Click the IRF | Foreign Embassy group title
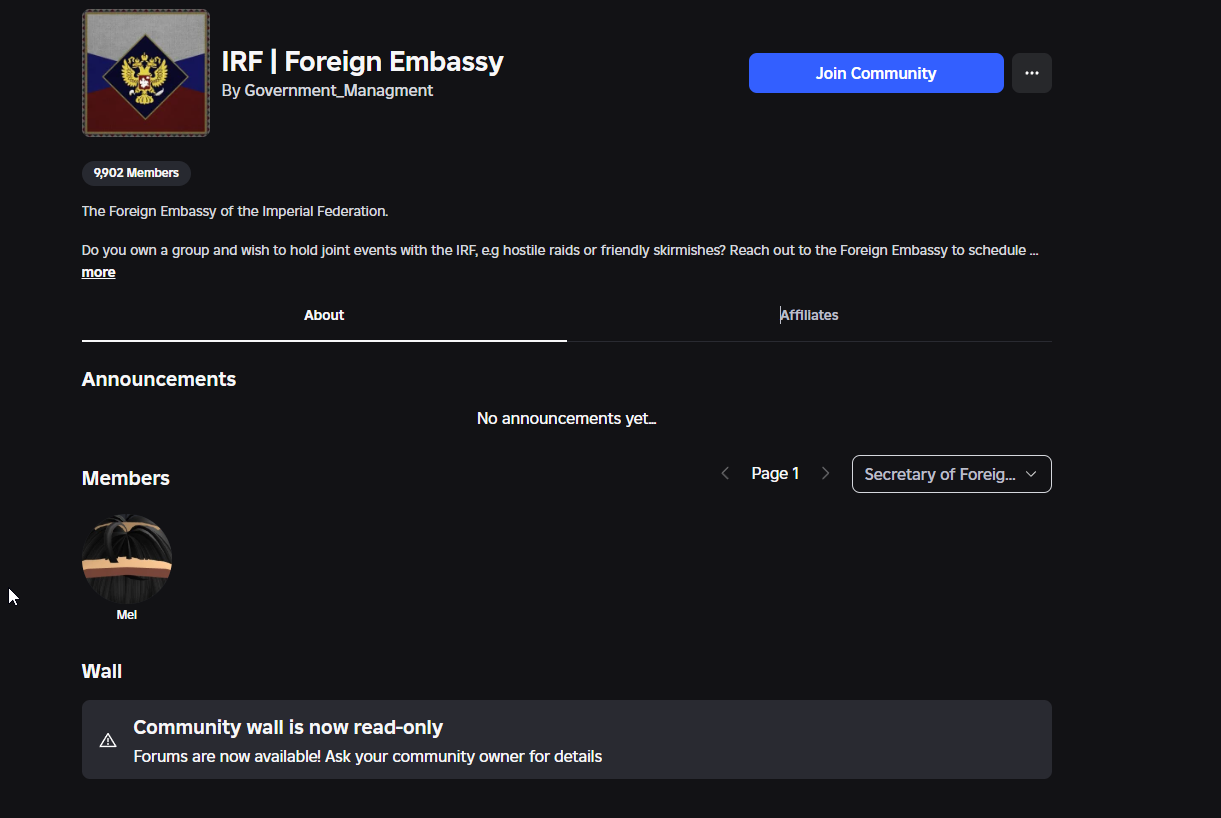The image size is (1221, 818). point(362,62)
